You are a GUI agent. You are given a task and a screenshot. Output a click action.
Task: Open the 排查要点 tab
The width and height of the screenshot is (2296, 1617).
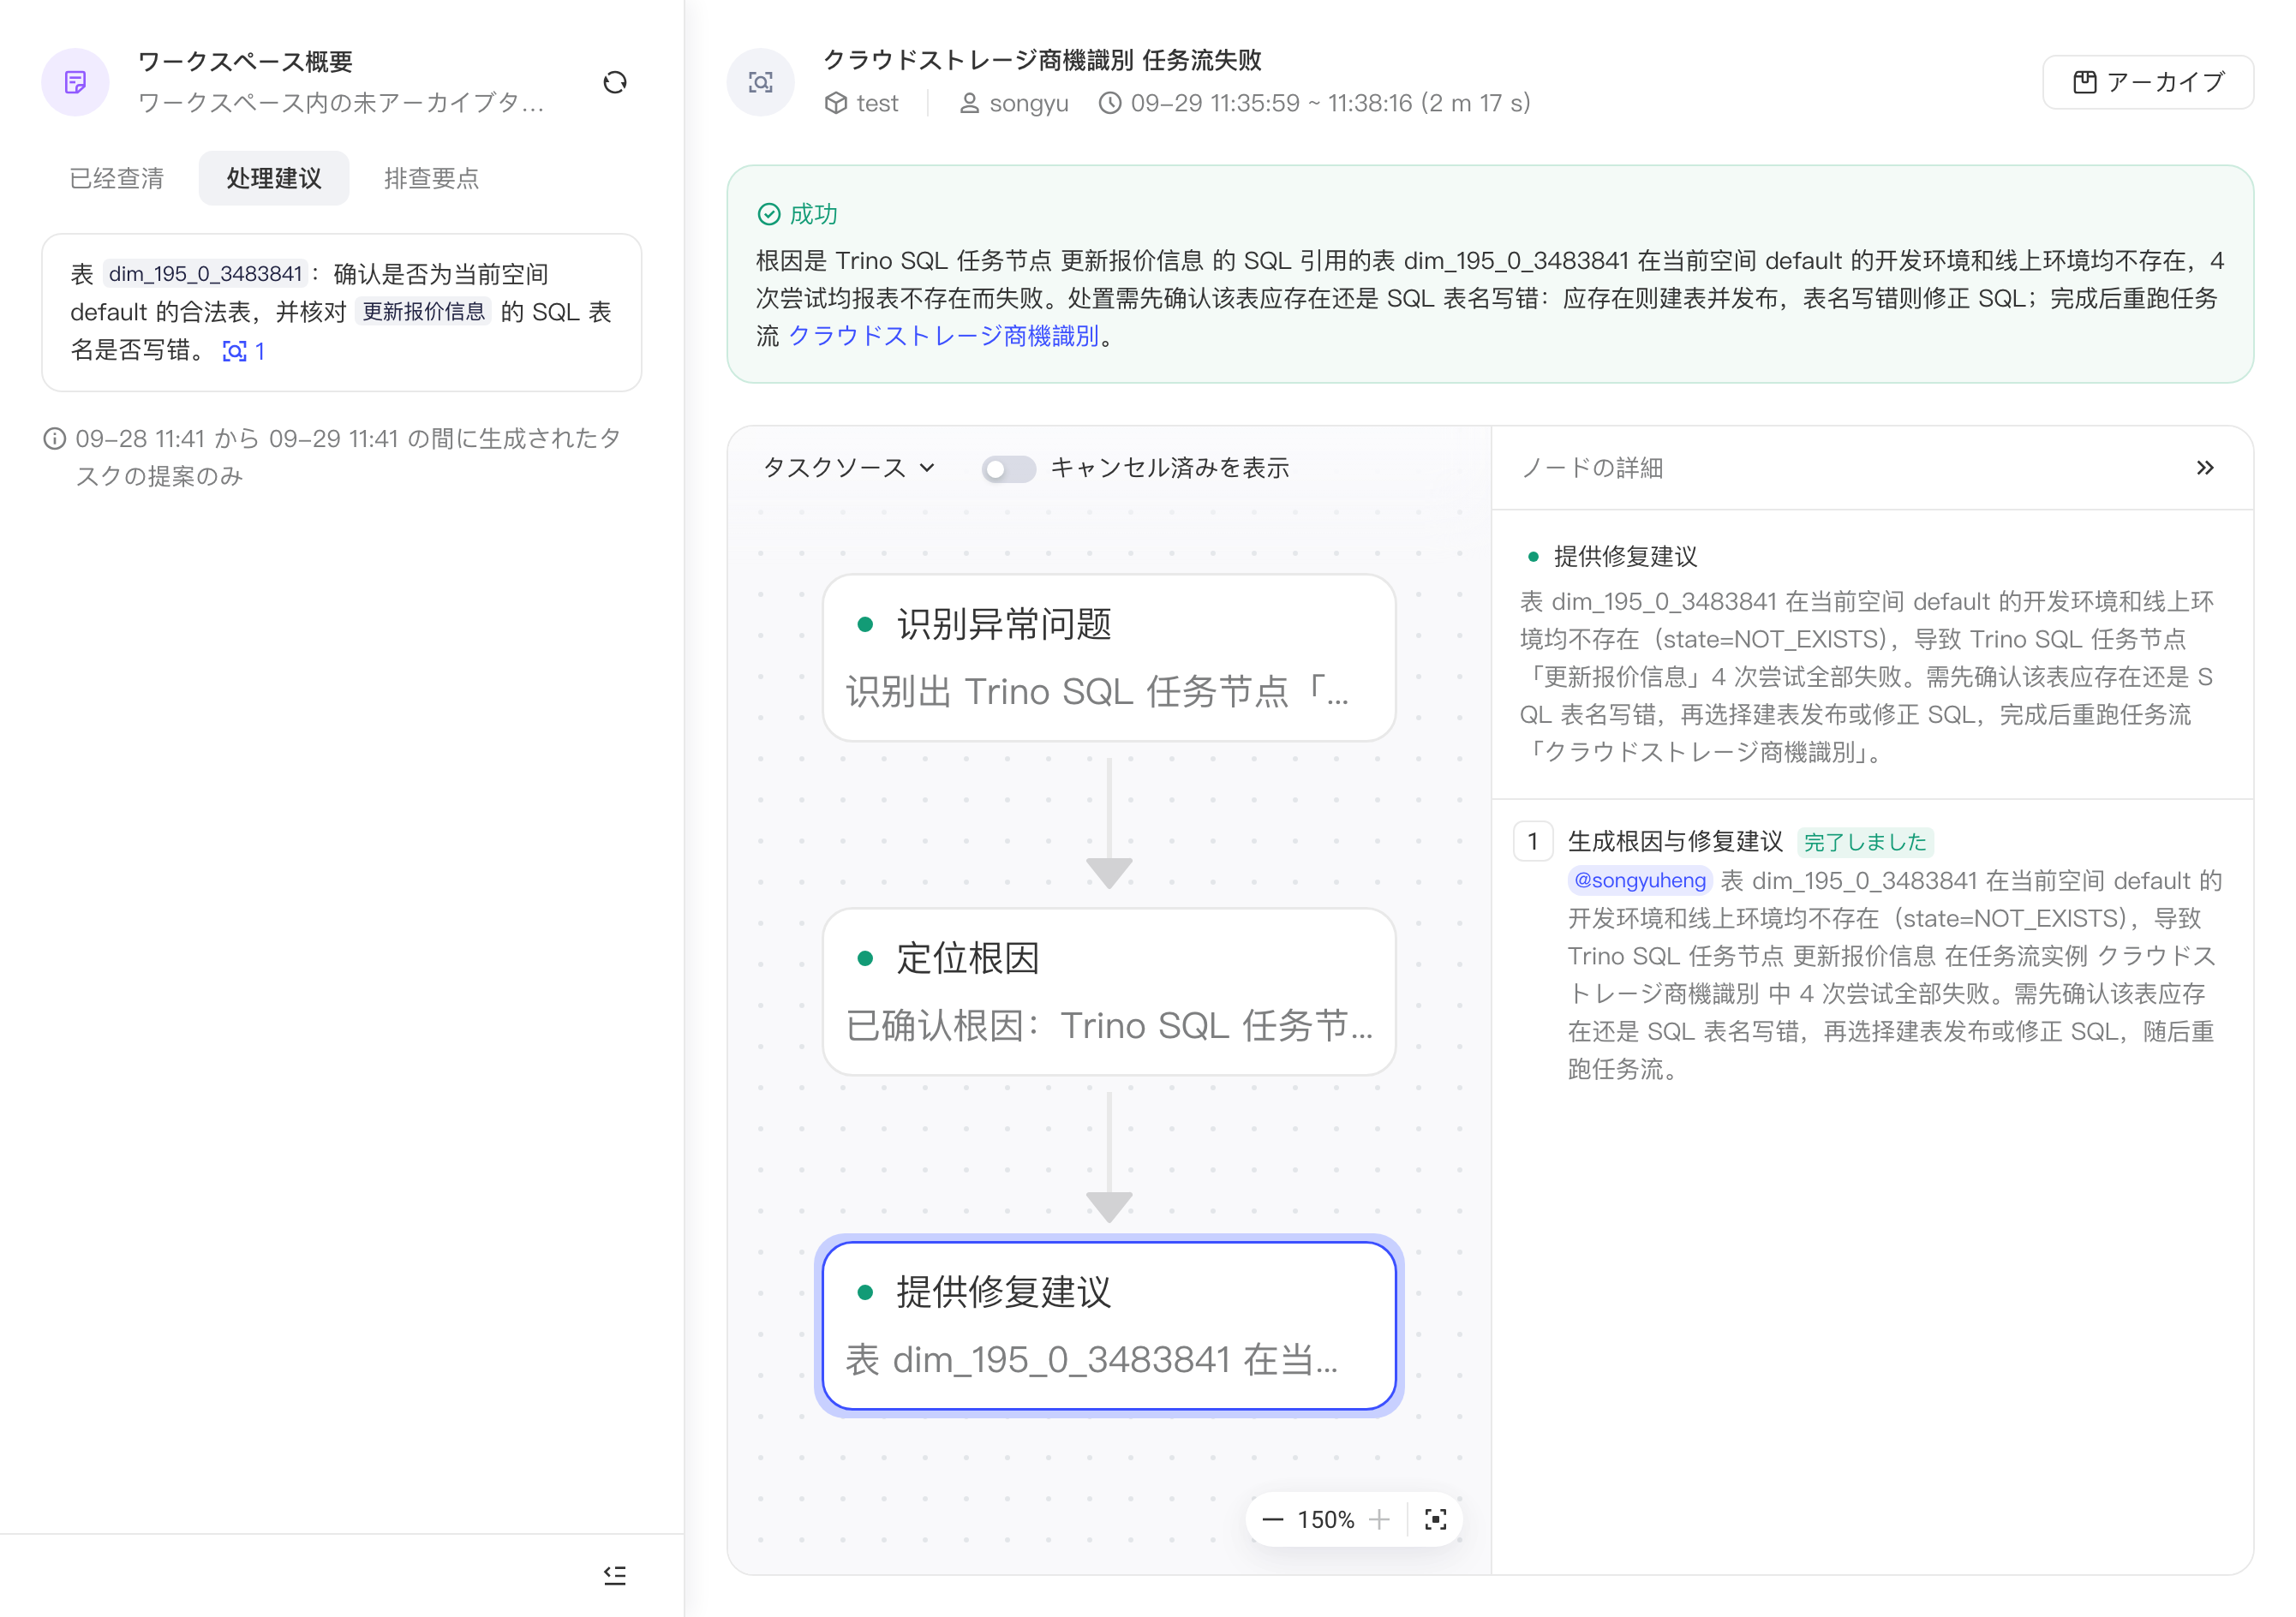pyautogui.click(x=432, y=178)
